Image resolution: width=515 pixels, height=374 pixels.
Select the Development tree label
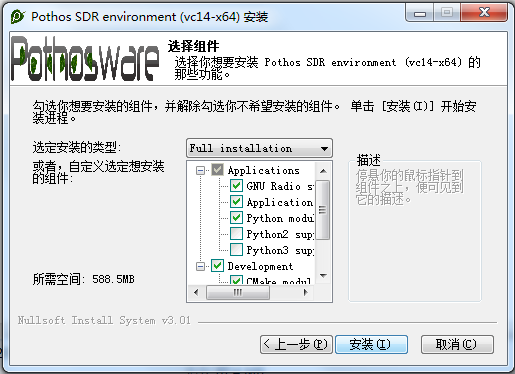coord(260,266)
